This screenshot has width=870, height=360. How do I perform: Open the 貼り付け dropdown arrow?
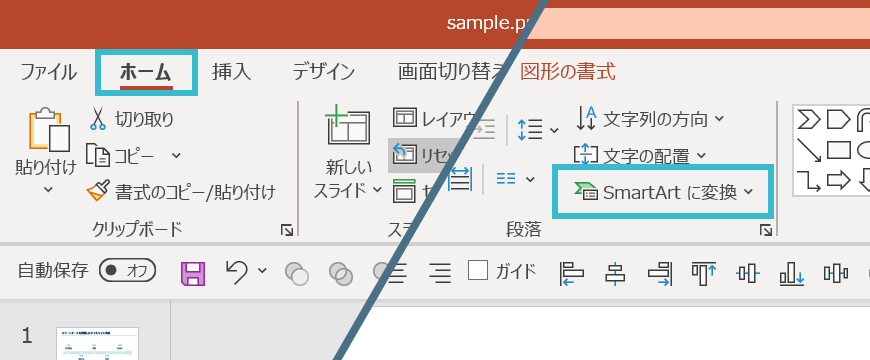[x=48, y=190]
